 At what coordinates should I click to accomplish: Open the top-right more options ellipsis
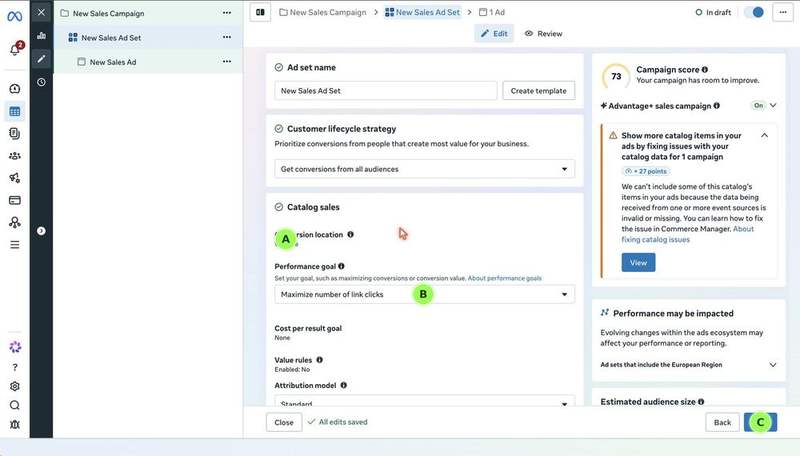coord(783,12)
